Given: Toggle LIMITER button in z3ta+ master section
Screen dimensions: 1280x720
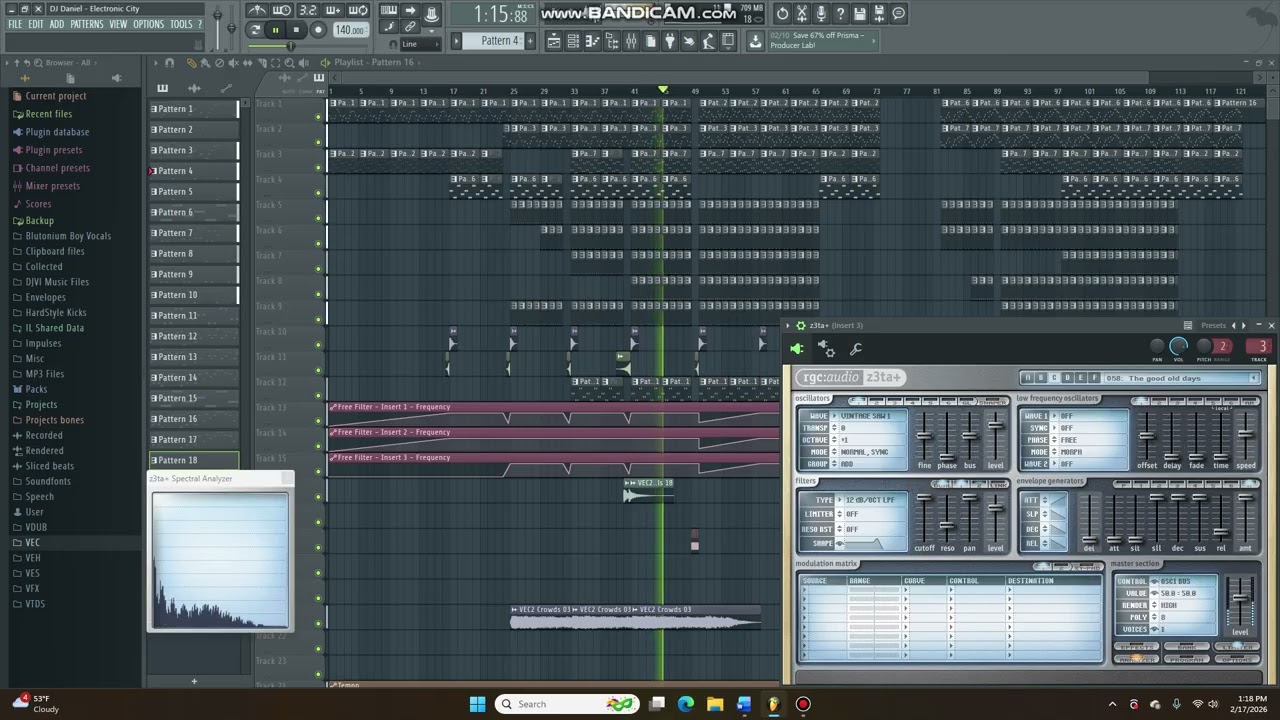Looking at the screenshot, I should click(x=1237, y=647).
